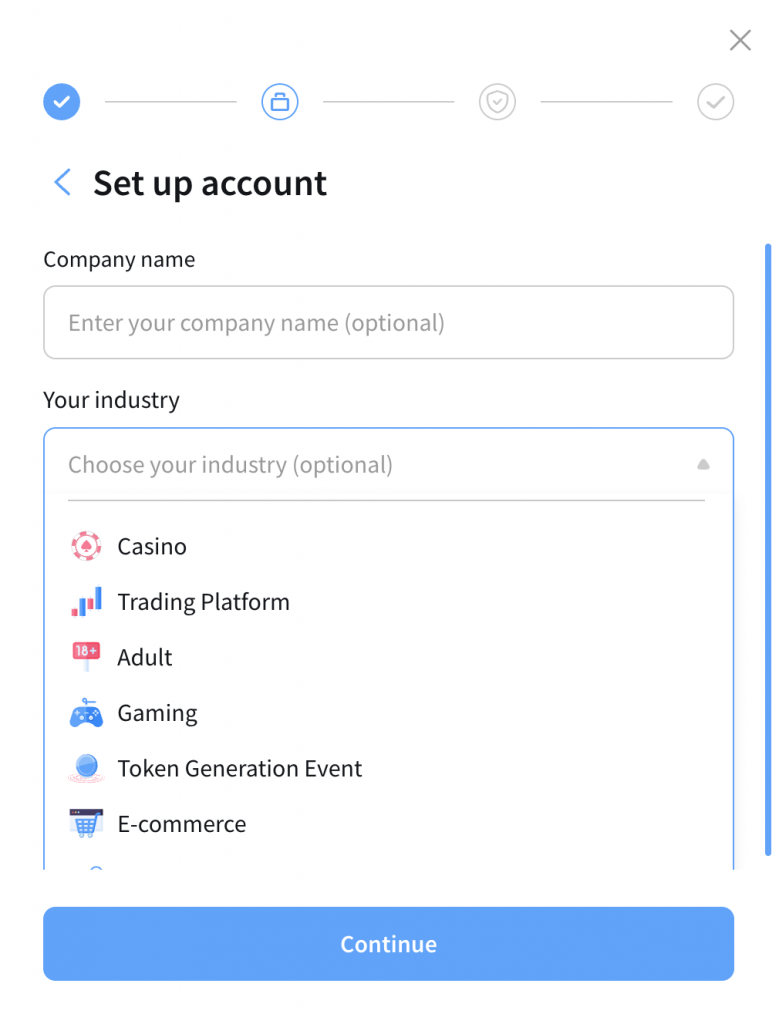Click the lock step icon
Viewport: 779px width, 1024px height.
[280, 101]
